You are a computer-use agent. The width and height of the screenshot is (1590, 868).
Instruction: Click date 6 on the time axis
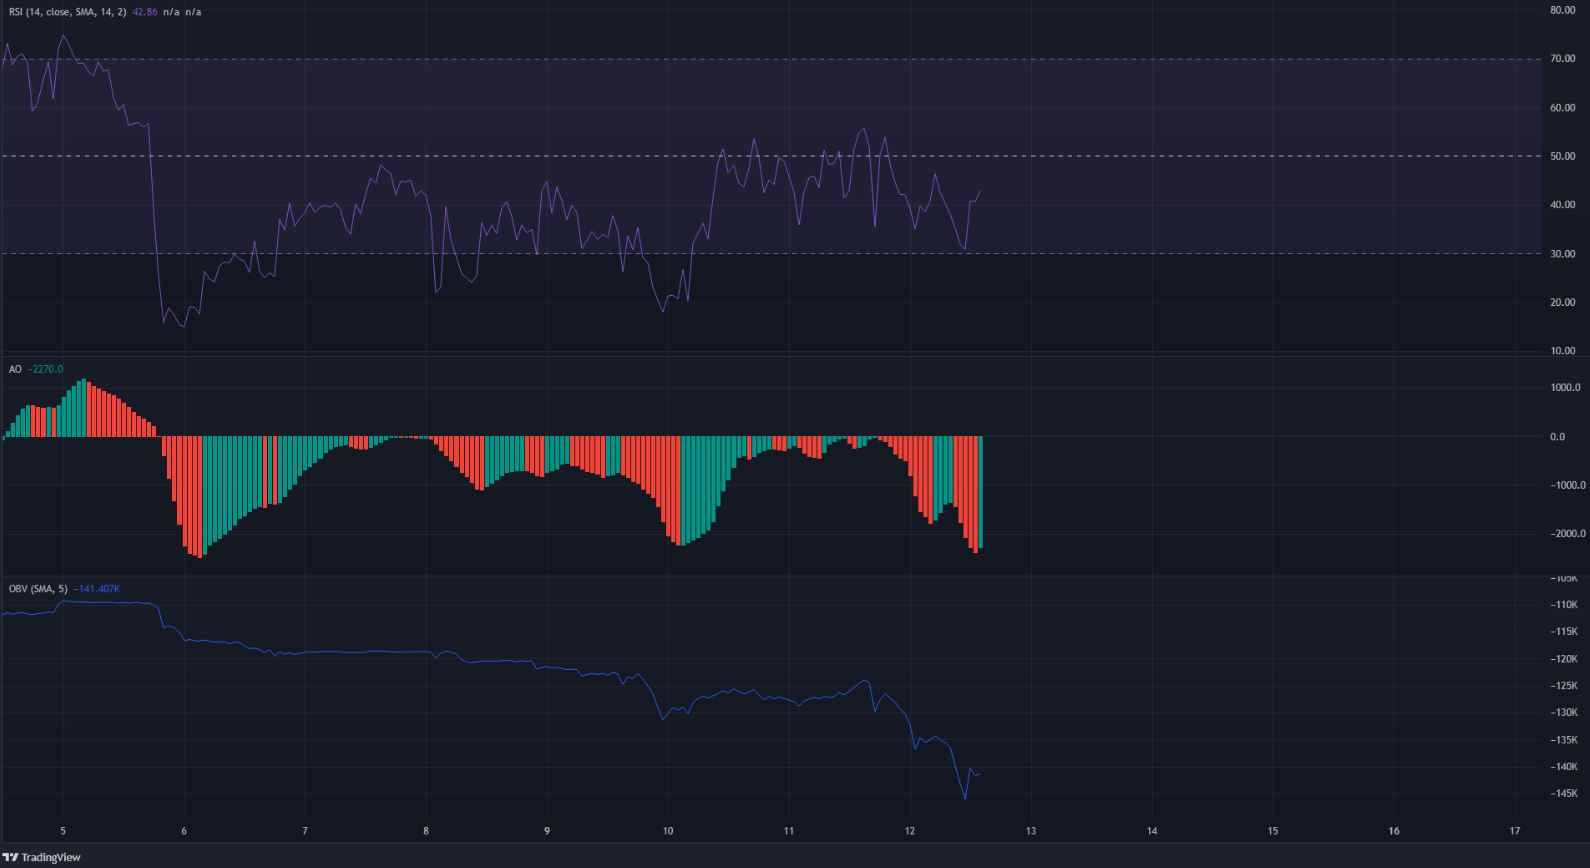tap(184, 831)
